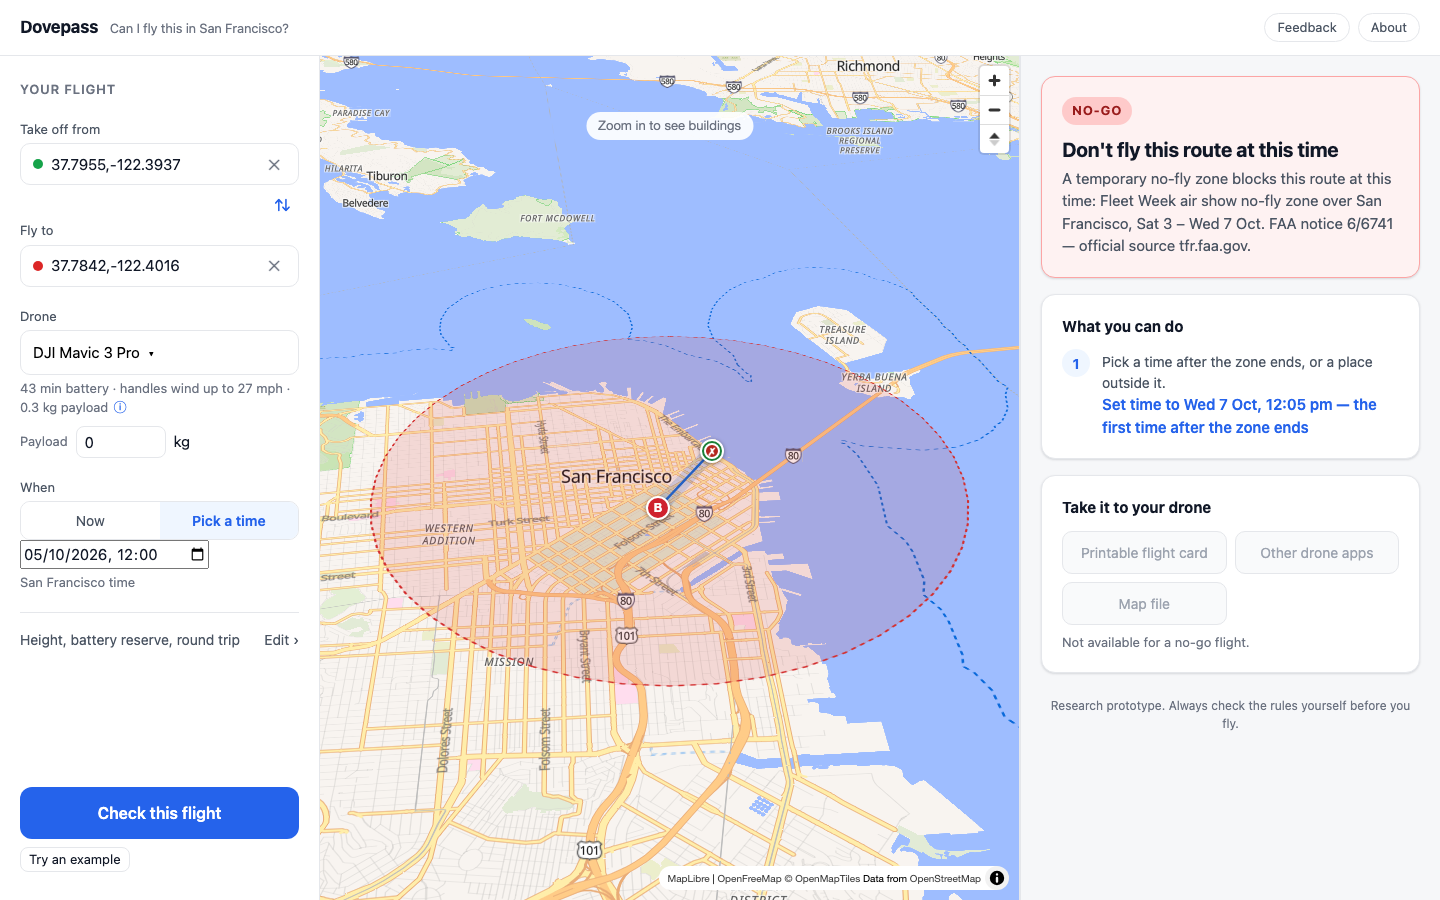
Task: Zoom in on the map
Action: [x=994, y=81]
